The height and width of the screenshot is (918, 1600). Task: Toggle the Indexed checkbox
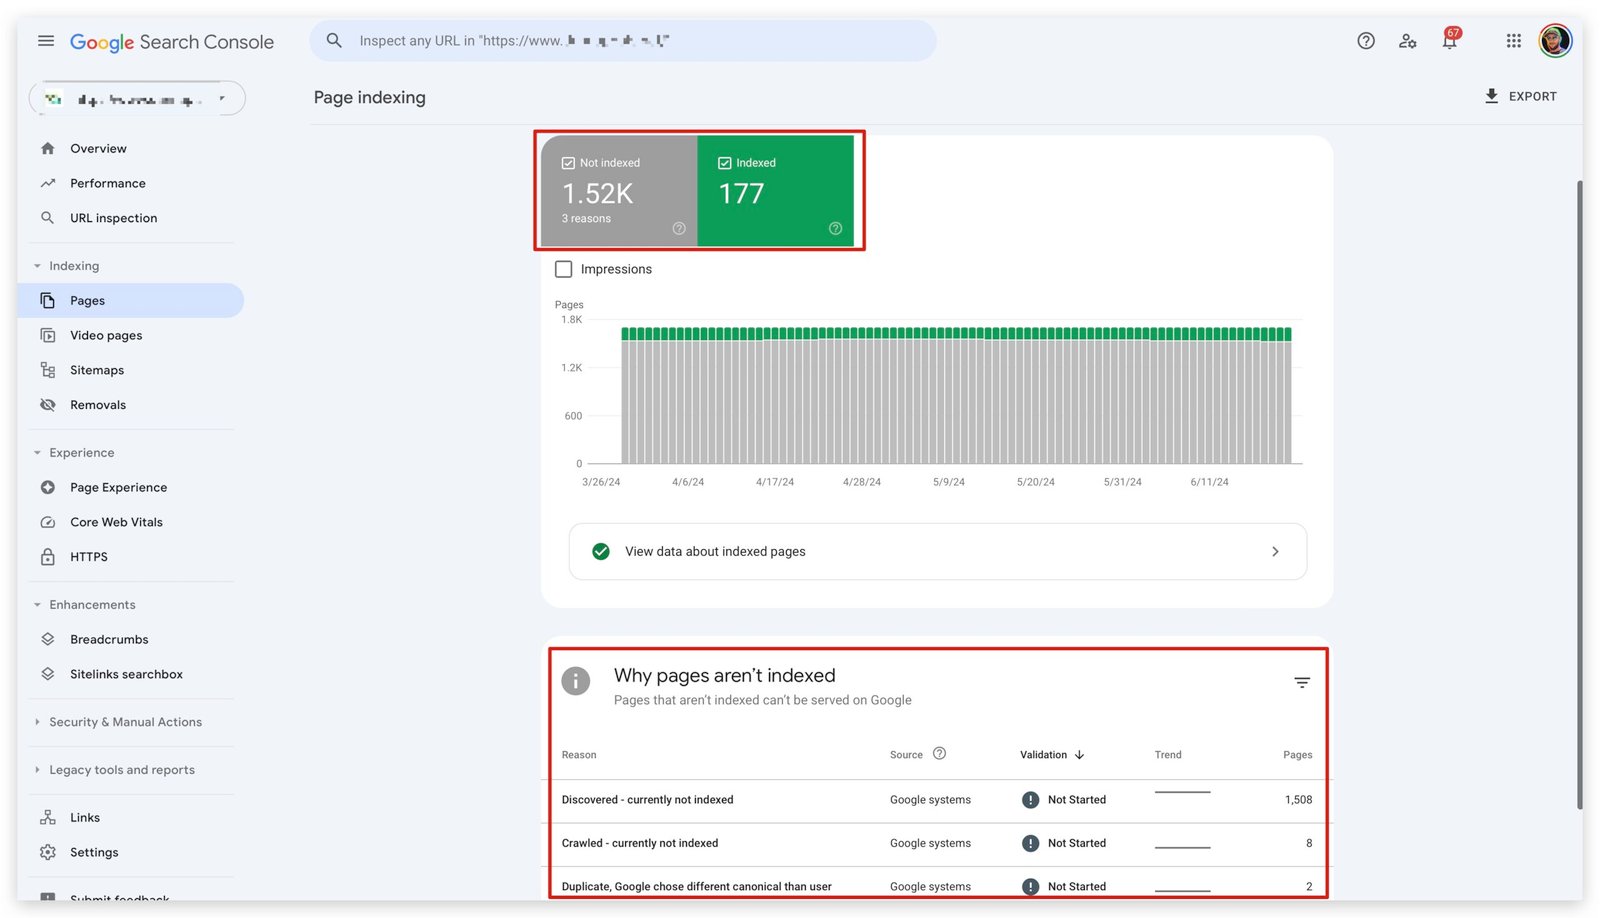tap(724, 163)
